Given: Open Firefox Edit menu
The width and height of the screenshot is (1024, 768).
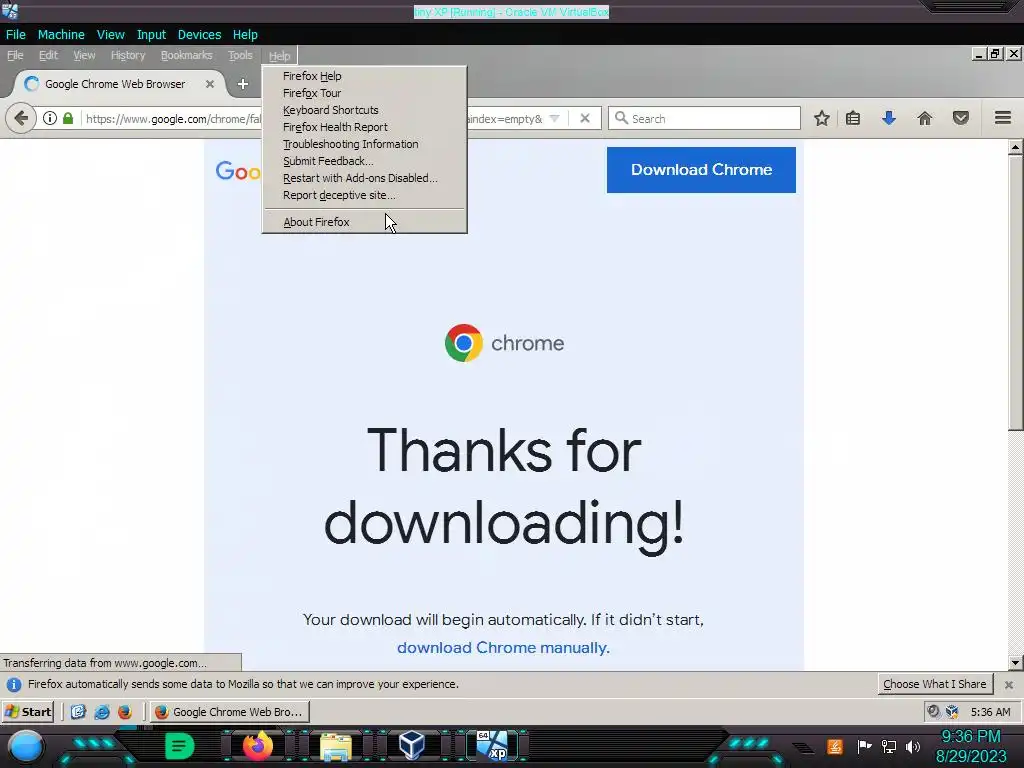Looking at the screenshot, I should coord(48,56).
